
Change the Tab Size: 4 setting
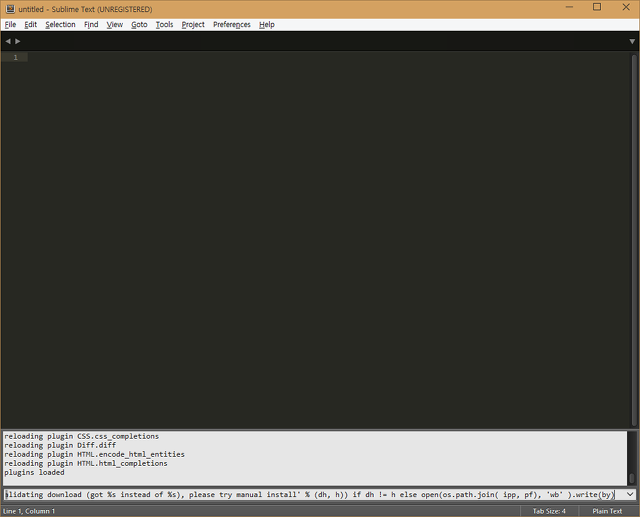pos(549,511)
